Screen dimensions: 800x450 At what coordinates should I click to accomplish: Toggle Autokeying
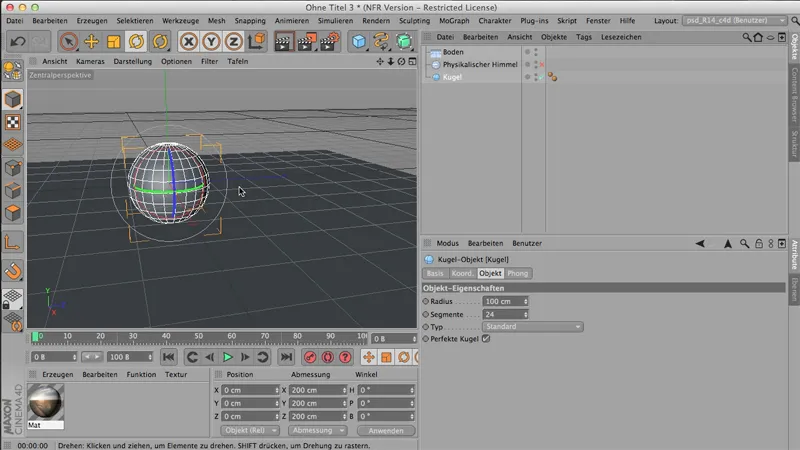pyautogui.click(x=328, y=357)
